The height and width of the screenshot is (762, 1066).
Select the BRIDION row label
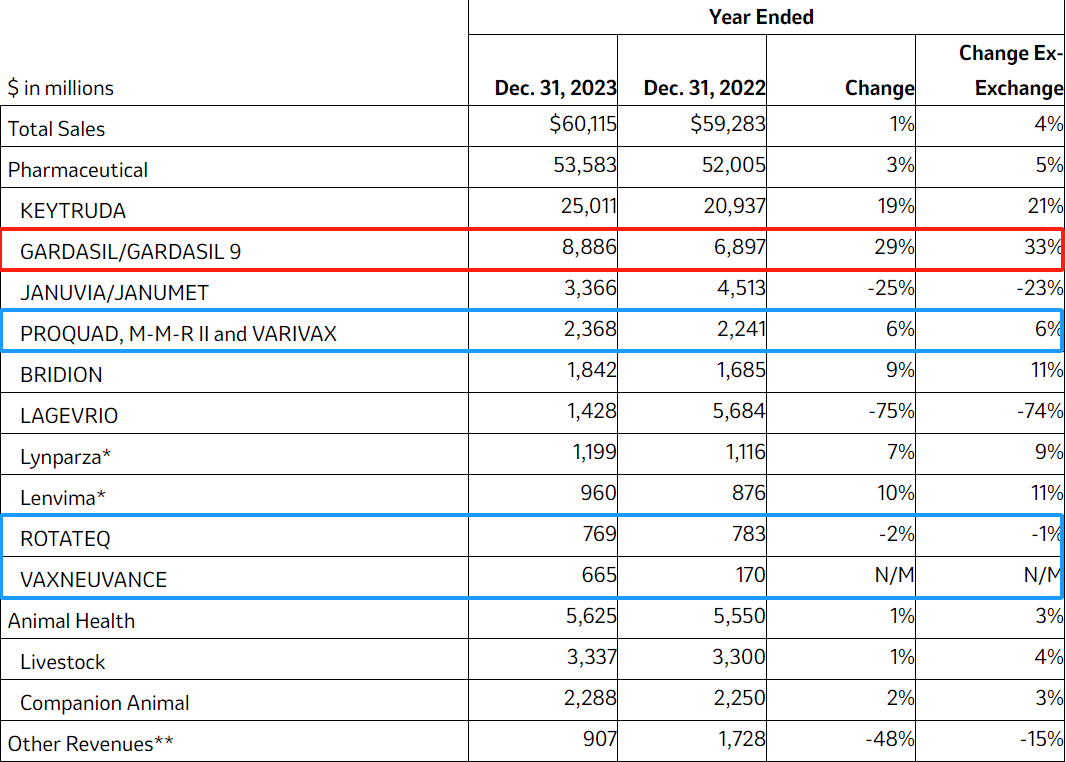(x=61, y=375)
